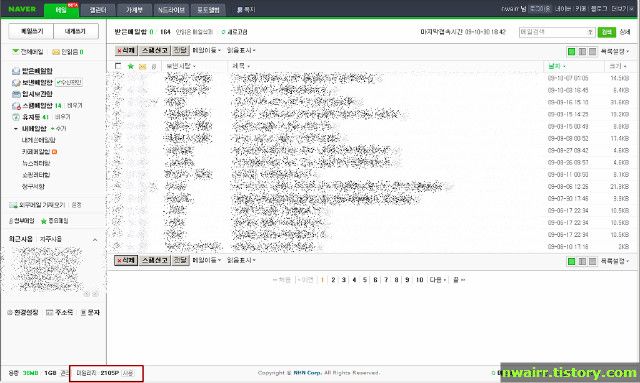The height and width of the screenshot is (383, 640).
Task: Open the 포토앨범 tab
Action: 208,10
